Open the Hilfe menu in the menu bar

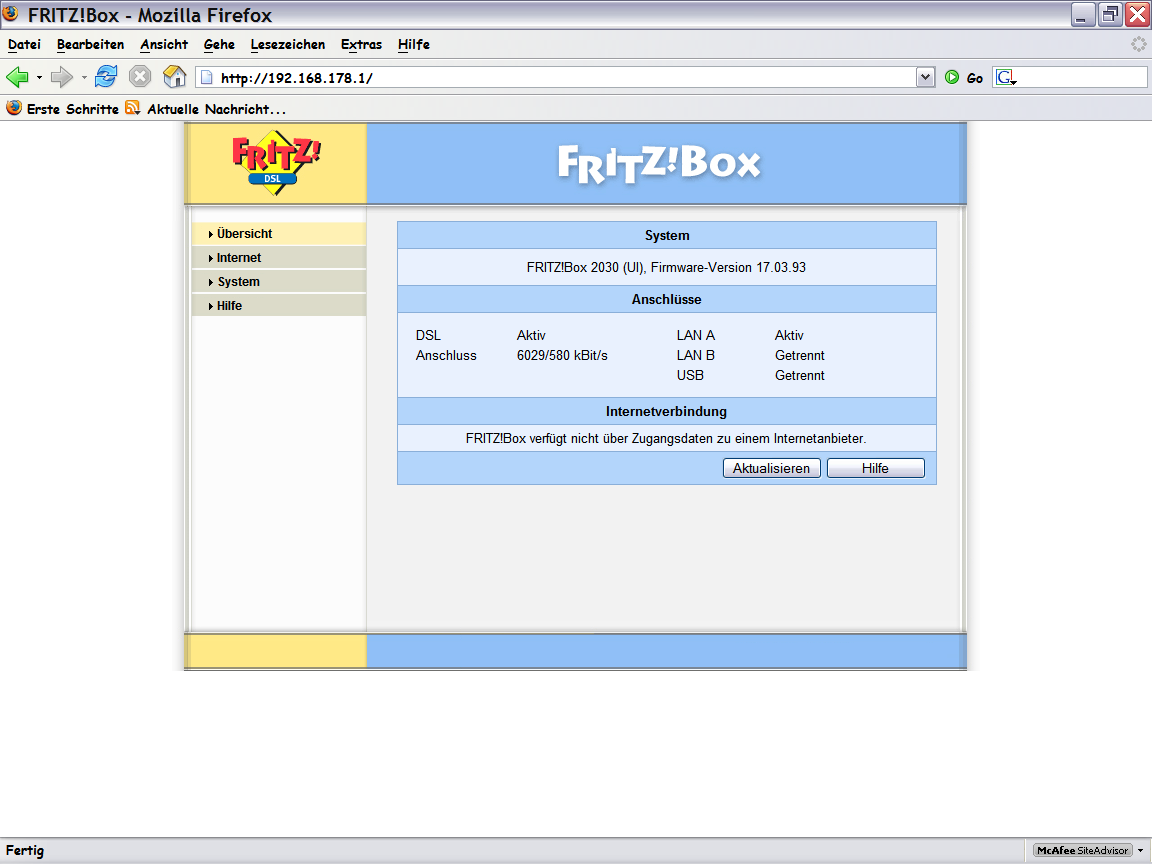(x=414, y=44)
